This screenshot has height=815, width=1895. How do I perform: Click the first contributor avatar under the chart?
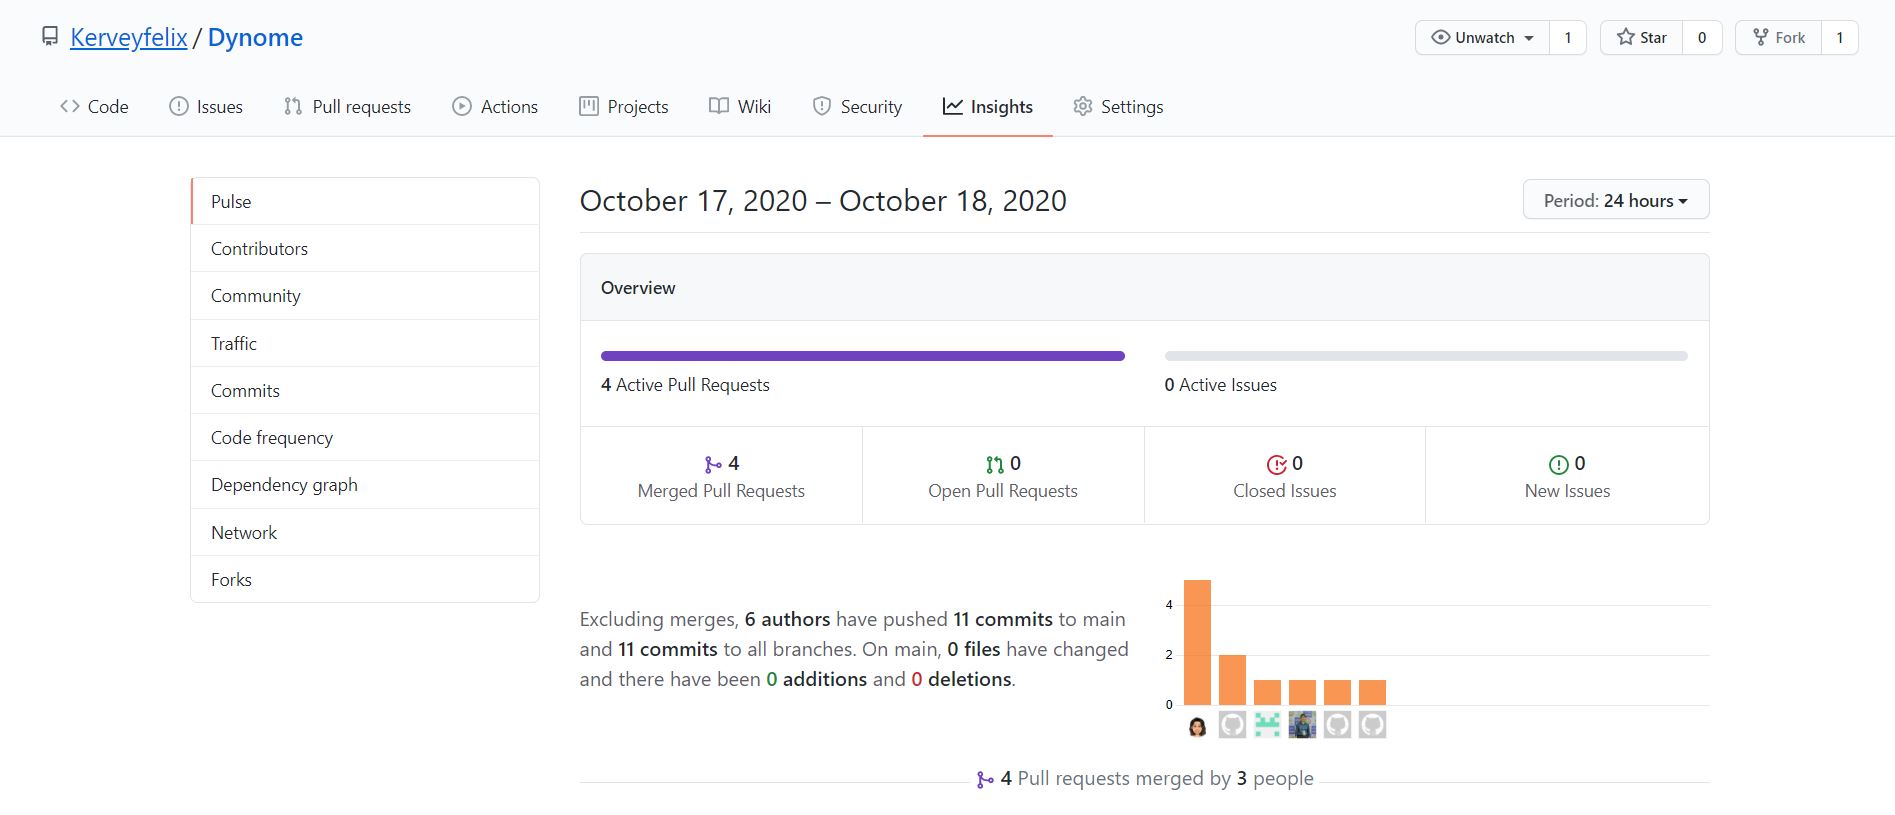(x=1197, y=725)
